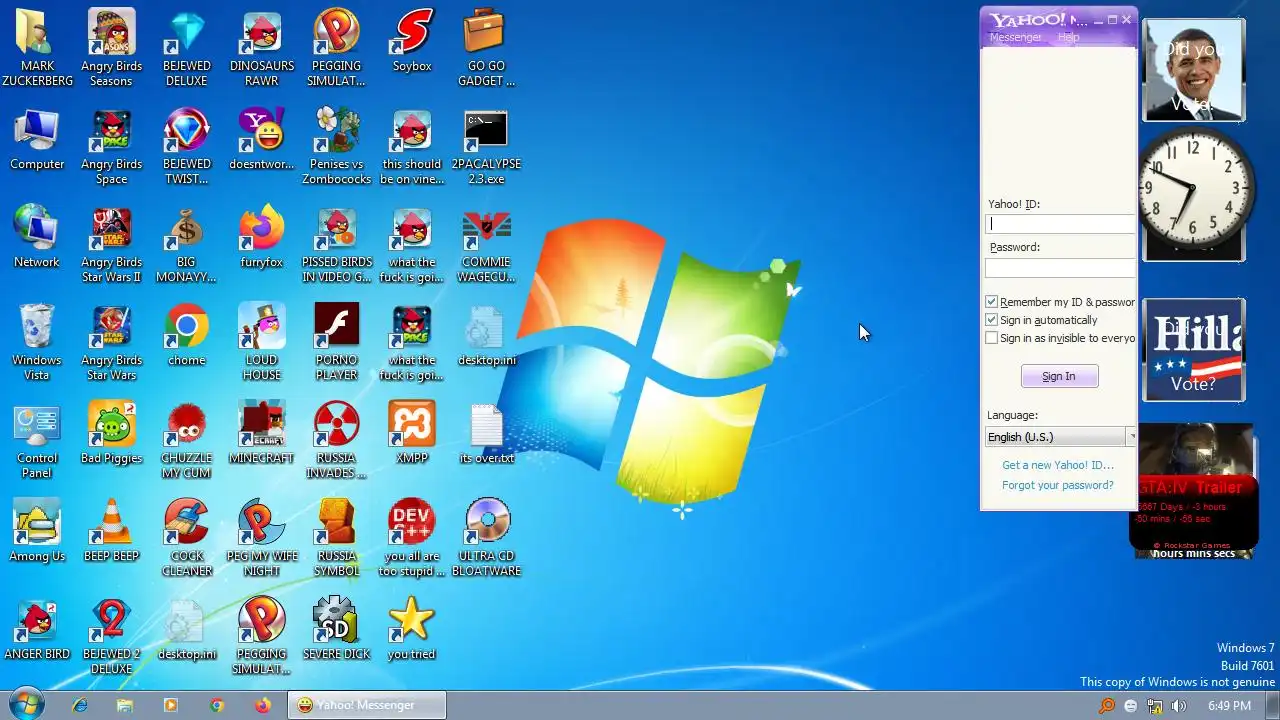Select the LOUD HOUSE desktop icon

(x=262, y=342)
